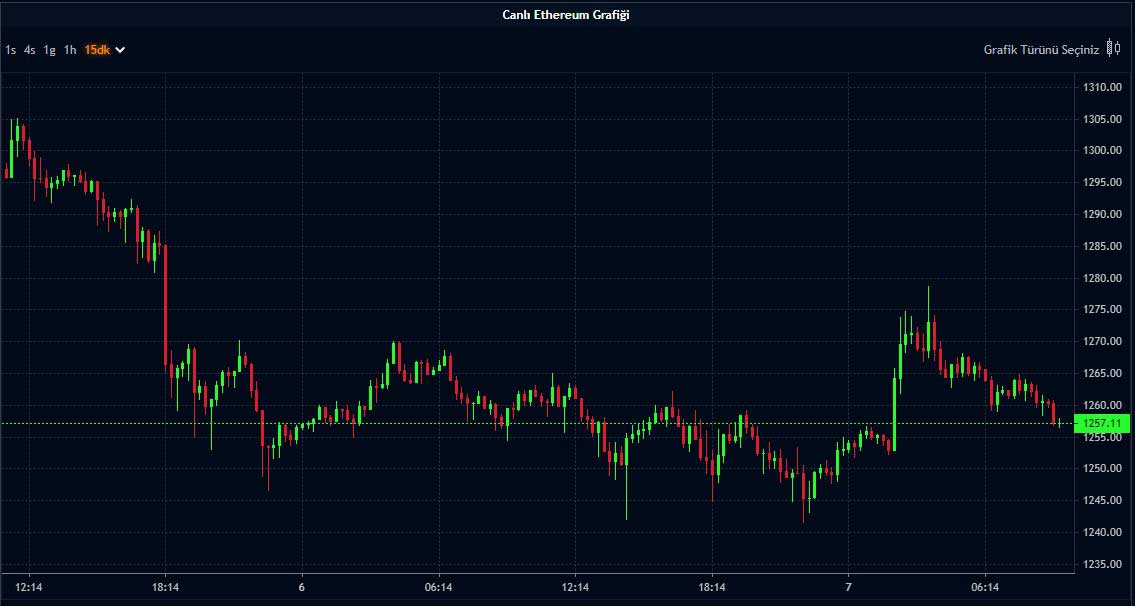
Task: Select the 1g timeframe
Action: [x=49, y=50]
